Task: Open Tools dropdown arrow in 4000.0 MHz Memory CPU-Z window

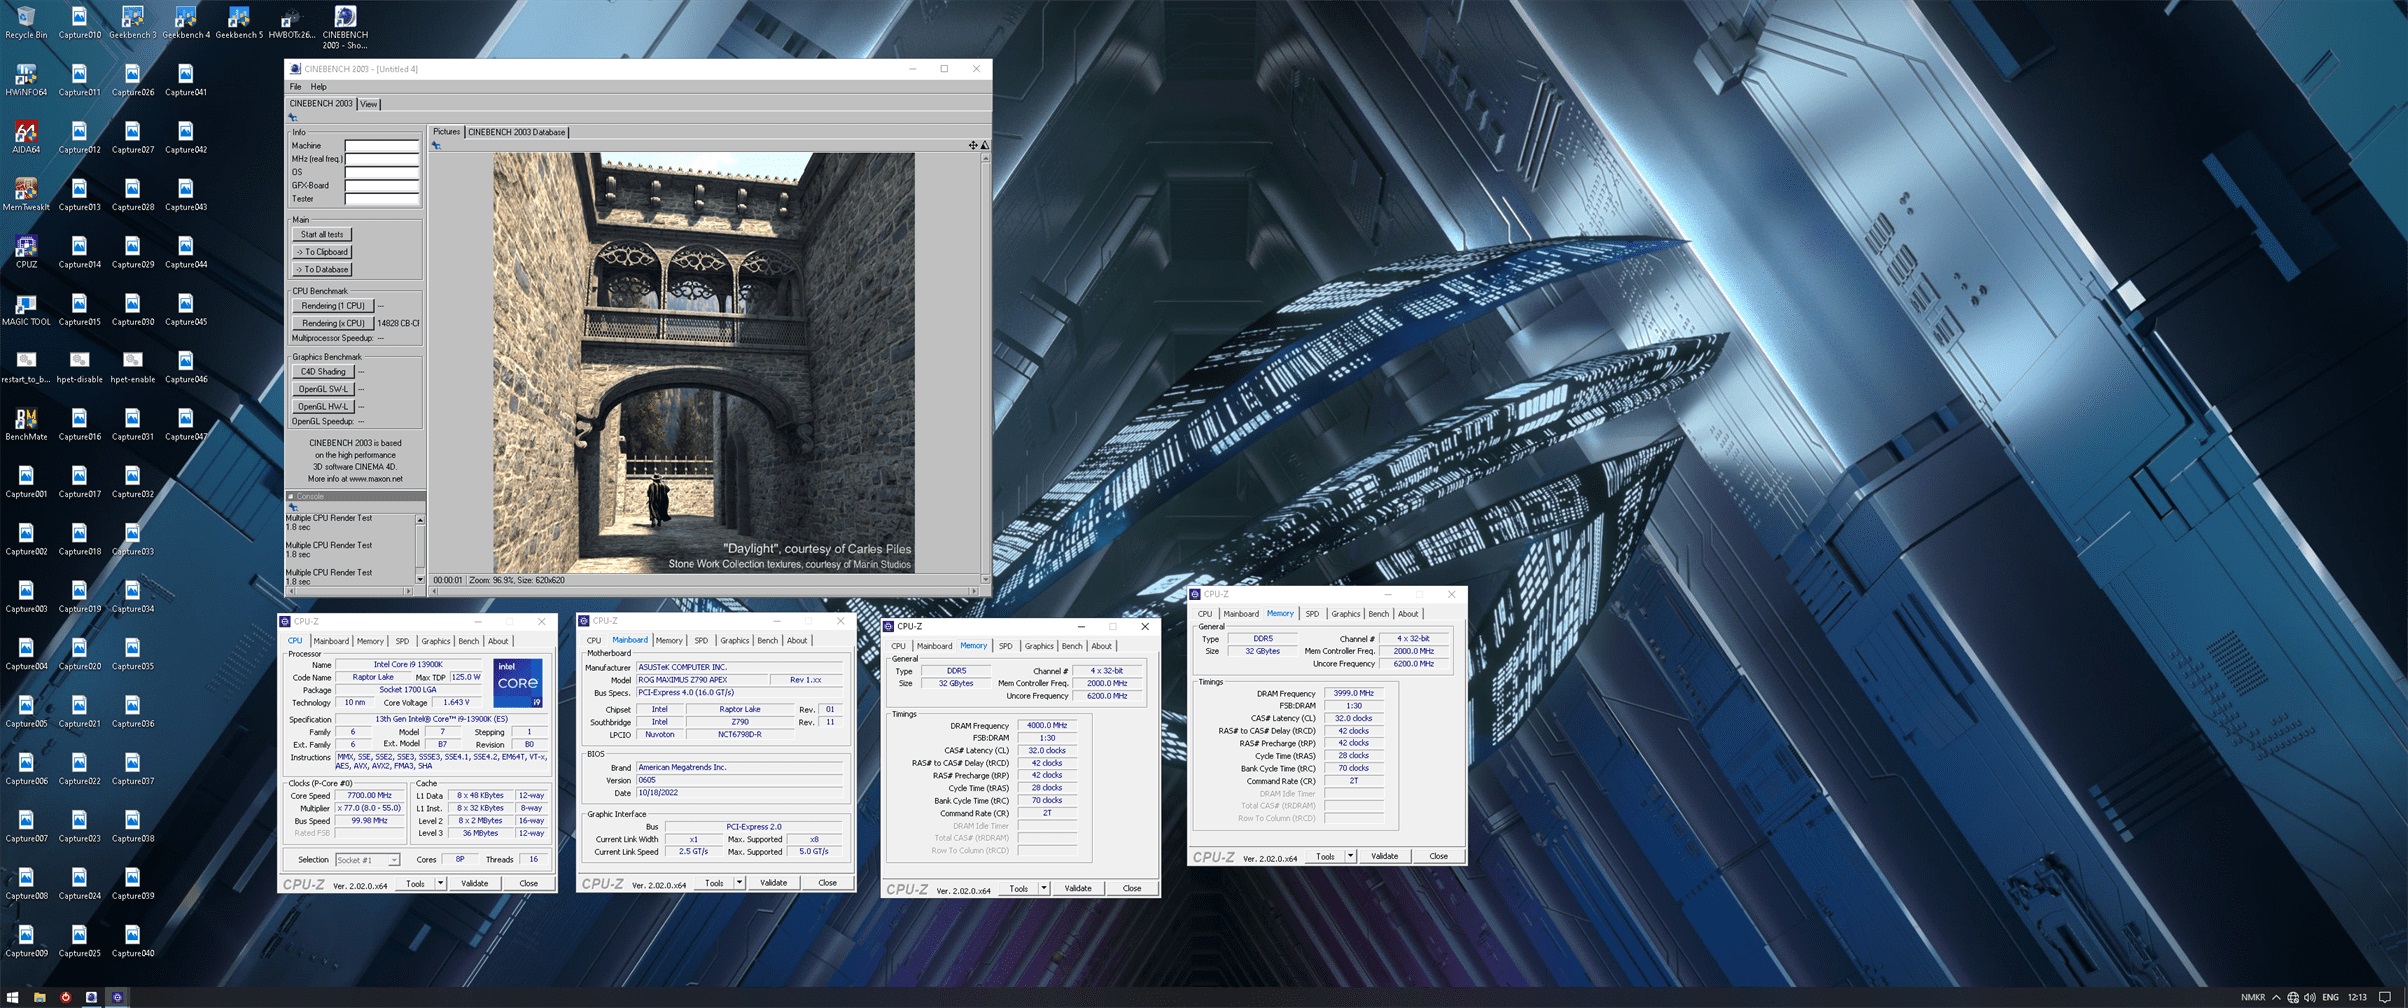Action: 1044,888
